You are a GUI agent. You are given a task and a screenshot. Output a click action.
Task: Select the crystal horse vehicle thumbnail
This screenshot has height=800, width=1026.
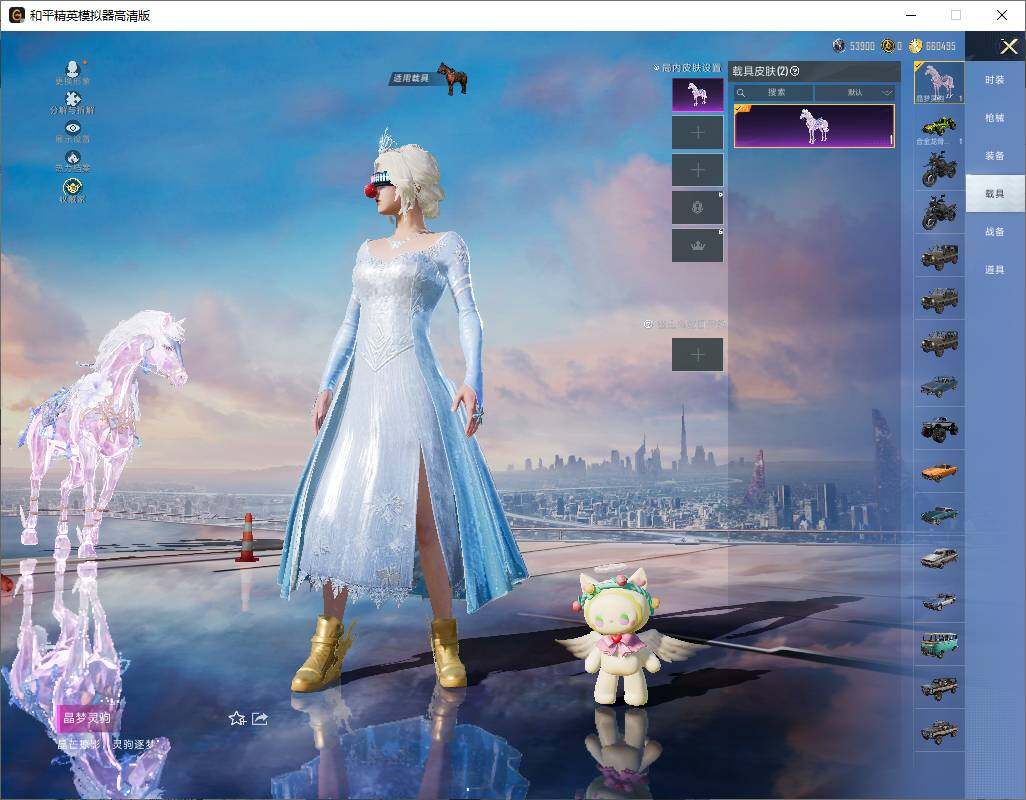coord(939,82)
